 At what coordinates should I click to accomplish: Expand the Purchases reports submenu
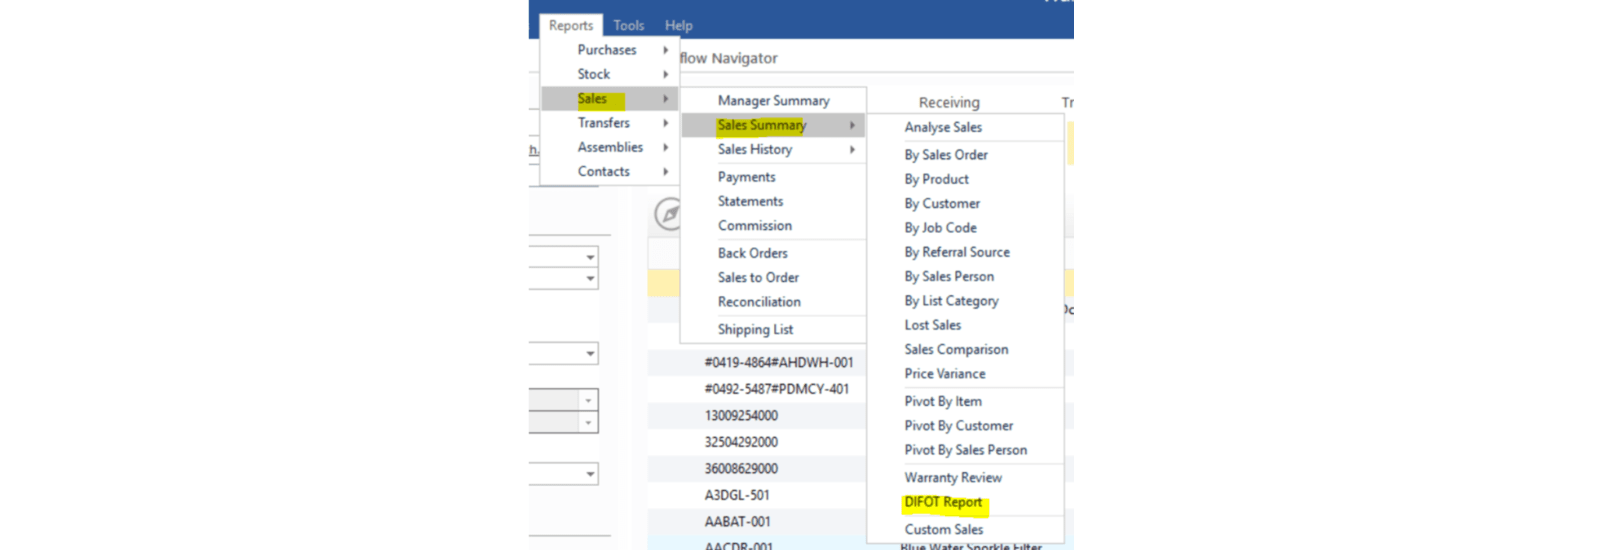[609, 50]
